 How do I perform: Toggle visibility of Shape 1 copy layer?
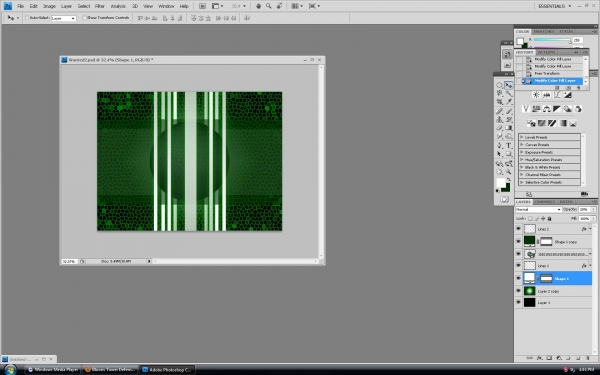pos(518,241)
